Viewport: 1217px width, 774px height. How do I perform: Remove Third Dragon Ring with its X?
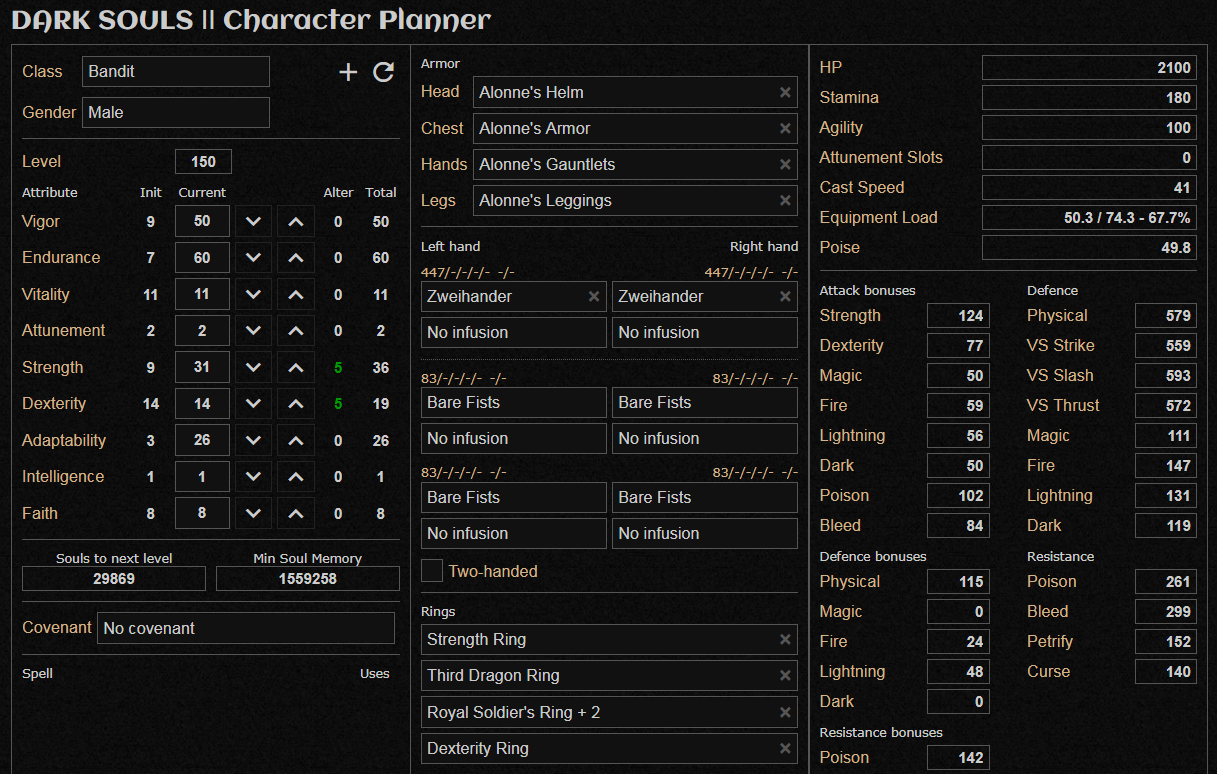click(785, 676)
